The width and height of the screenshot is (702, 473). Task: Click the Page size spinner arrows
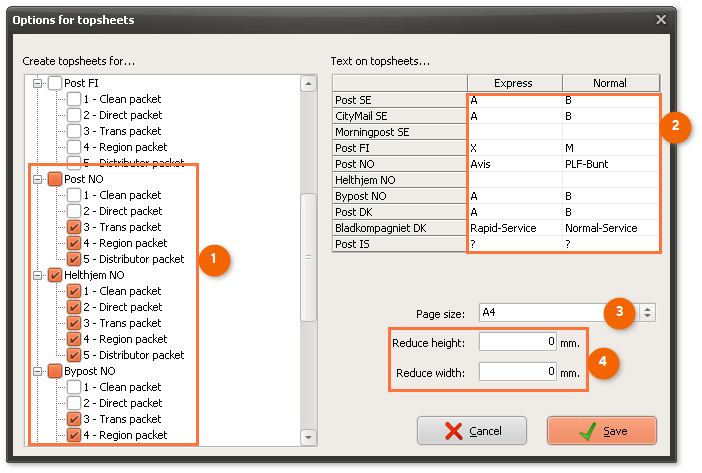pyautogui.click(x=647, y=312)
